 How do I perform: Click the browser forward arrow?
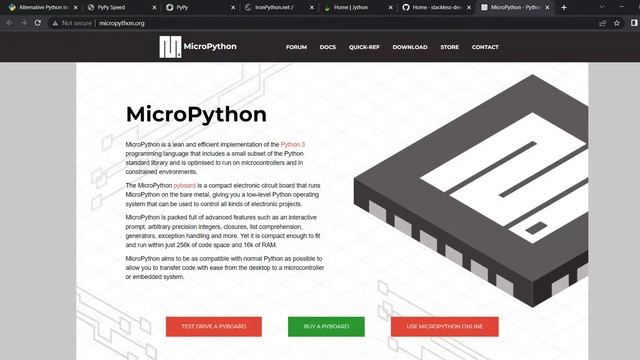(x=23, y=23)
